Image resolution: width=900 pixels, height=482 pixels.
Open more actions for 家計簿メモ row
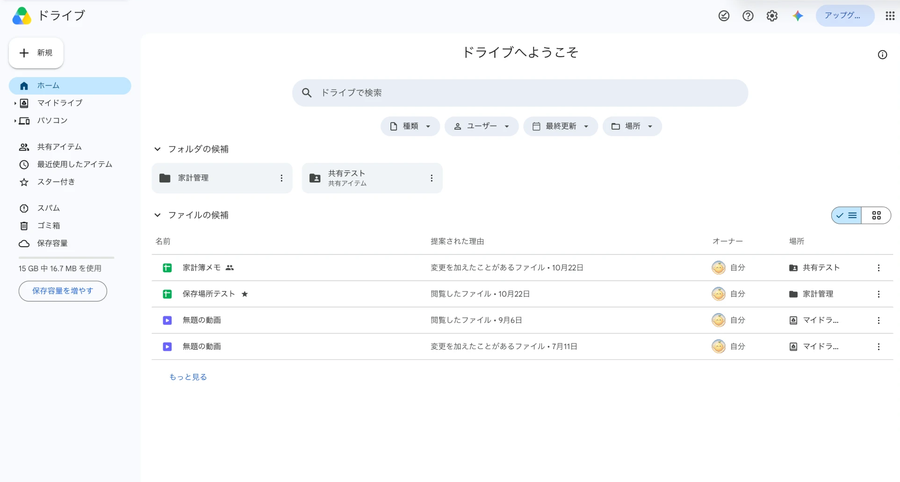878,267
